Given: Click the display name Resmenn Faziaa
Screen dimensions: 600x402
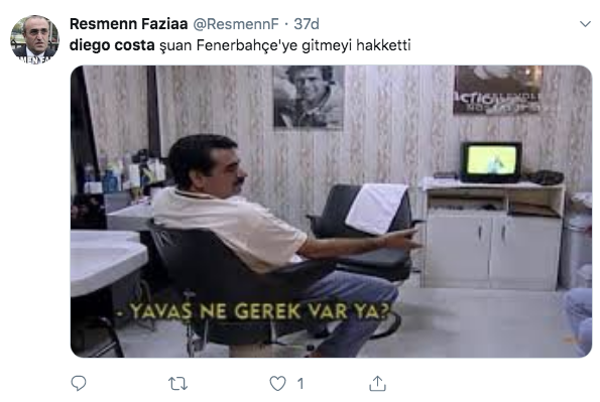Looking at the screenshot, I should click(129, 24).
